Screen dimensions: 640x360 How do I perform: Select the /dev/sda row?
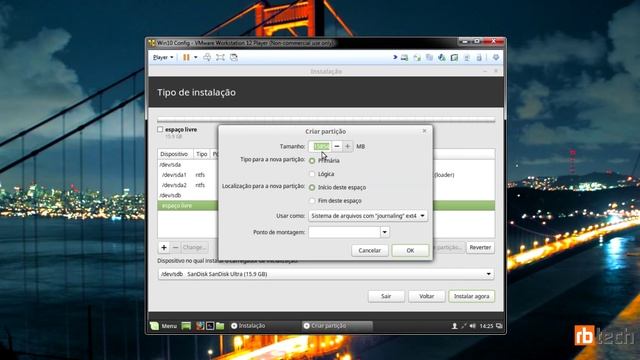(x=188, y=165)
